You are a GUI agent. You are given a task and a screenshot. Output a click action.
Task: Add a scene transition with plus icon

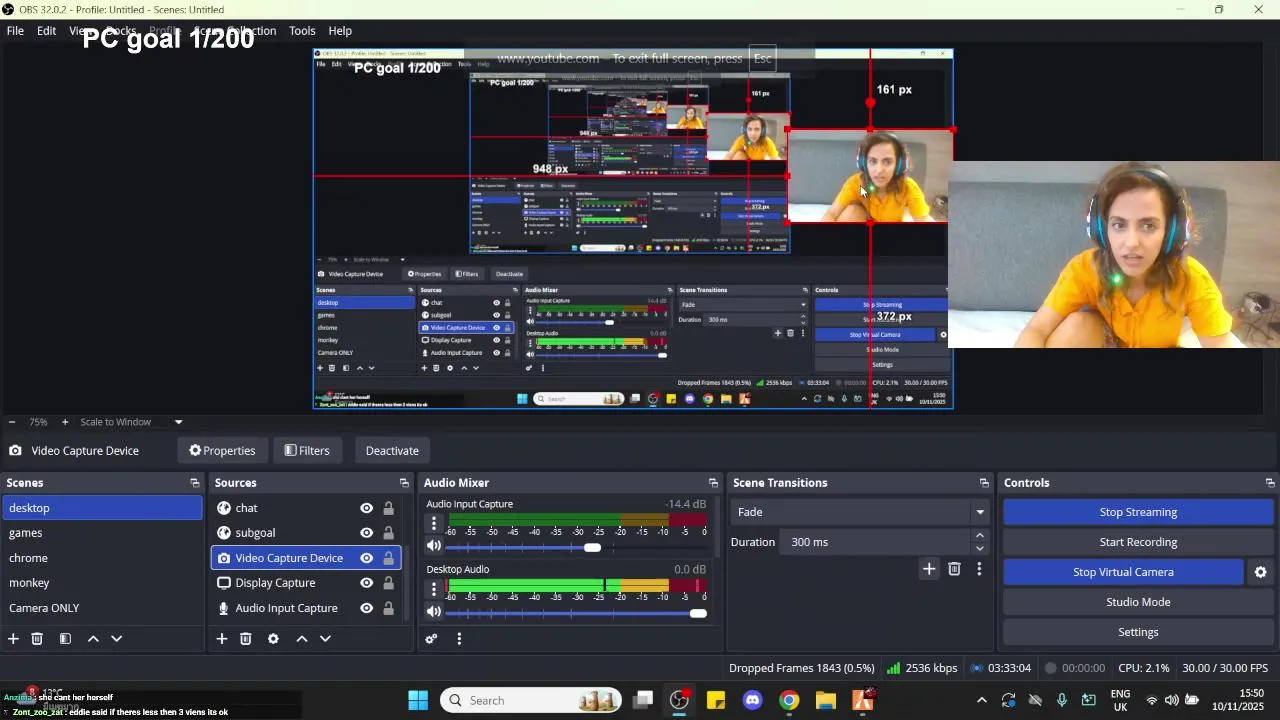[929, 569]
